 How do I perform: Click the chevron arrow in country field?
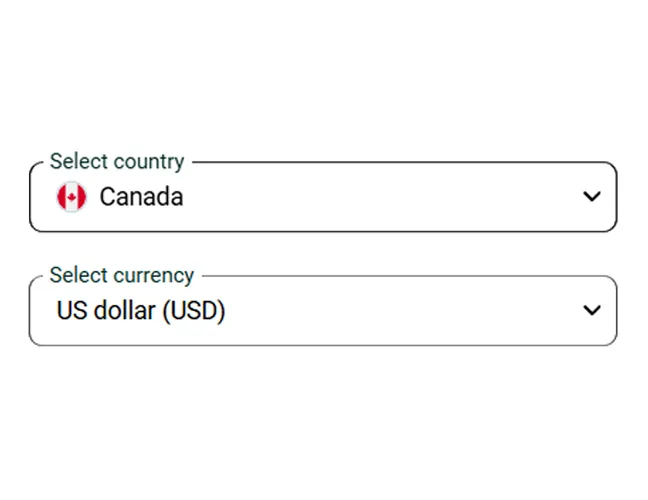pyautogui.click(x=592, y=197)
